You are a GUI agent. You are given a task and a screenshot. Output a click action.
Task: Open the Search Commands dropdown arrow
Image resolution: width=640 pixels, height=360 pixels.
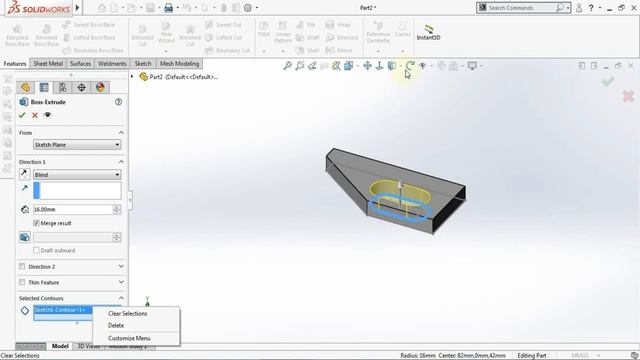click(568, 8)
